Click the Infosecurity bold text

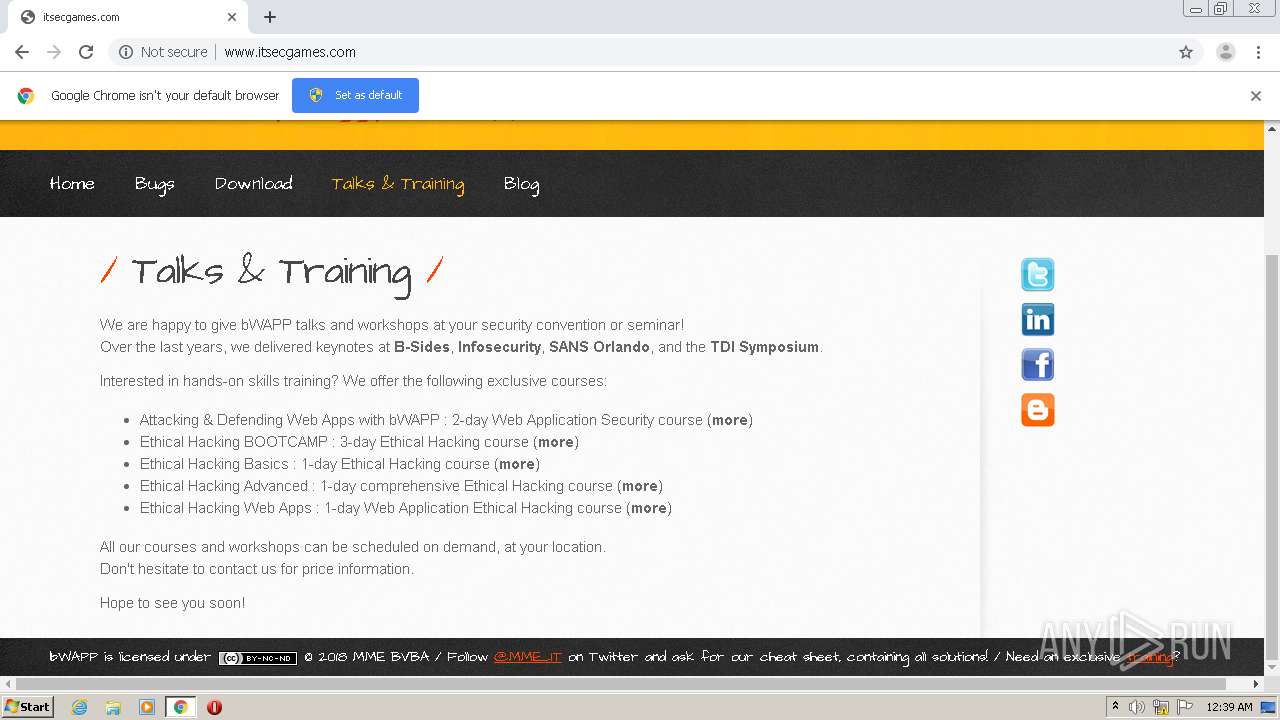point(500,347)
